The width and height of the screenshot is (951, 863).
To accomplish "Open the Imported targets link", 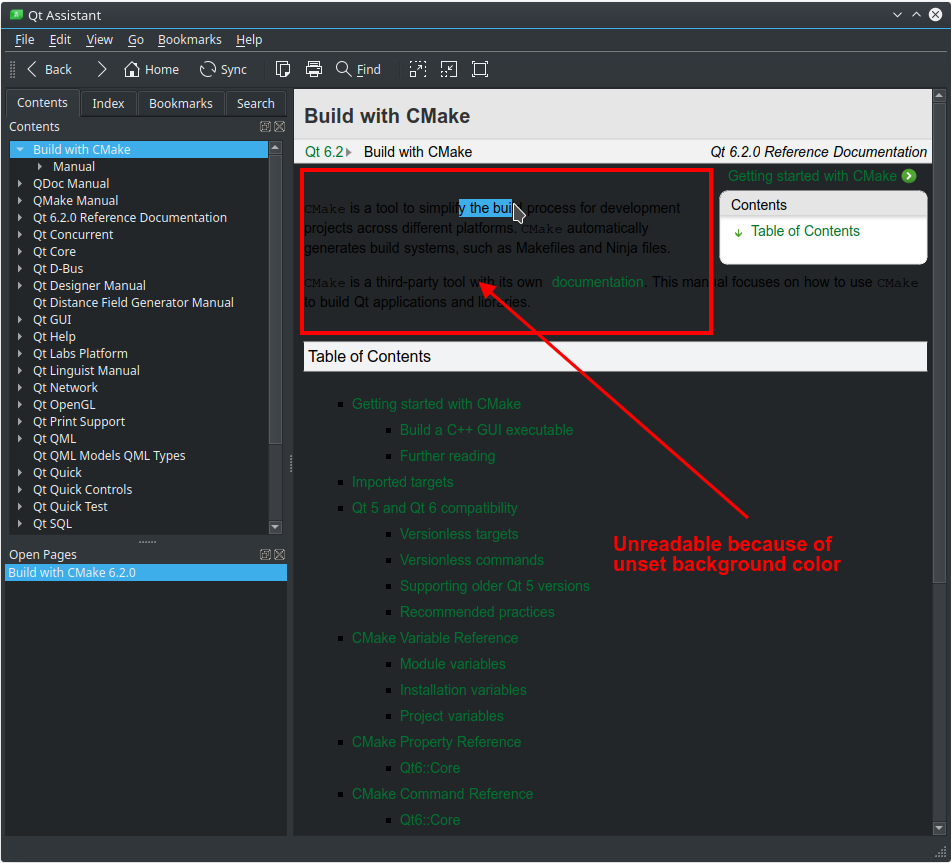I will 402,482.
